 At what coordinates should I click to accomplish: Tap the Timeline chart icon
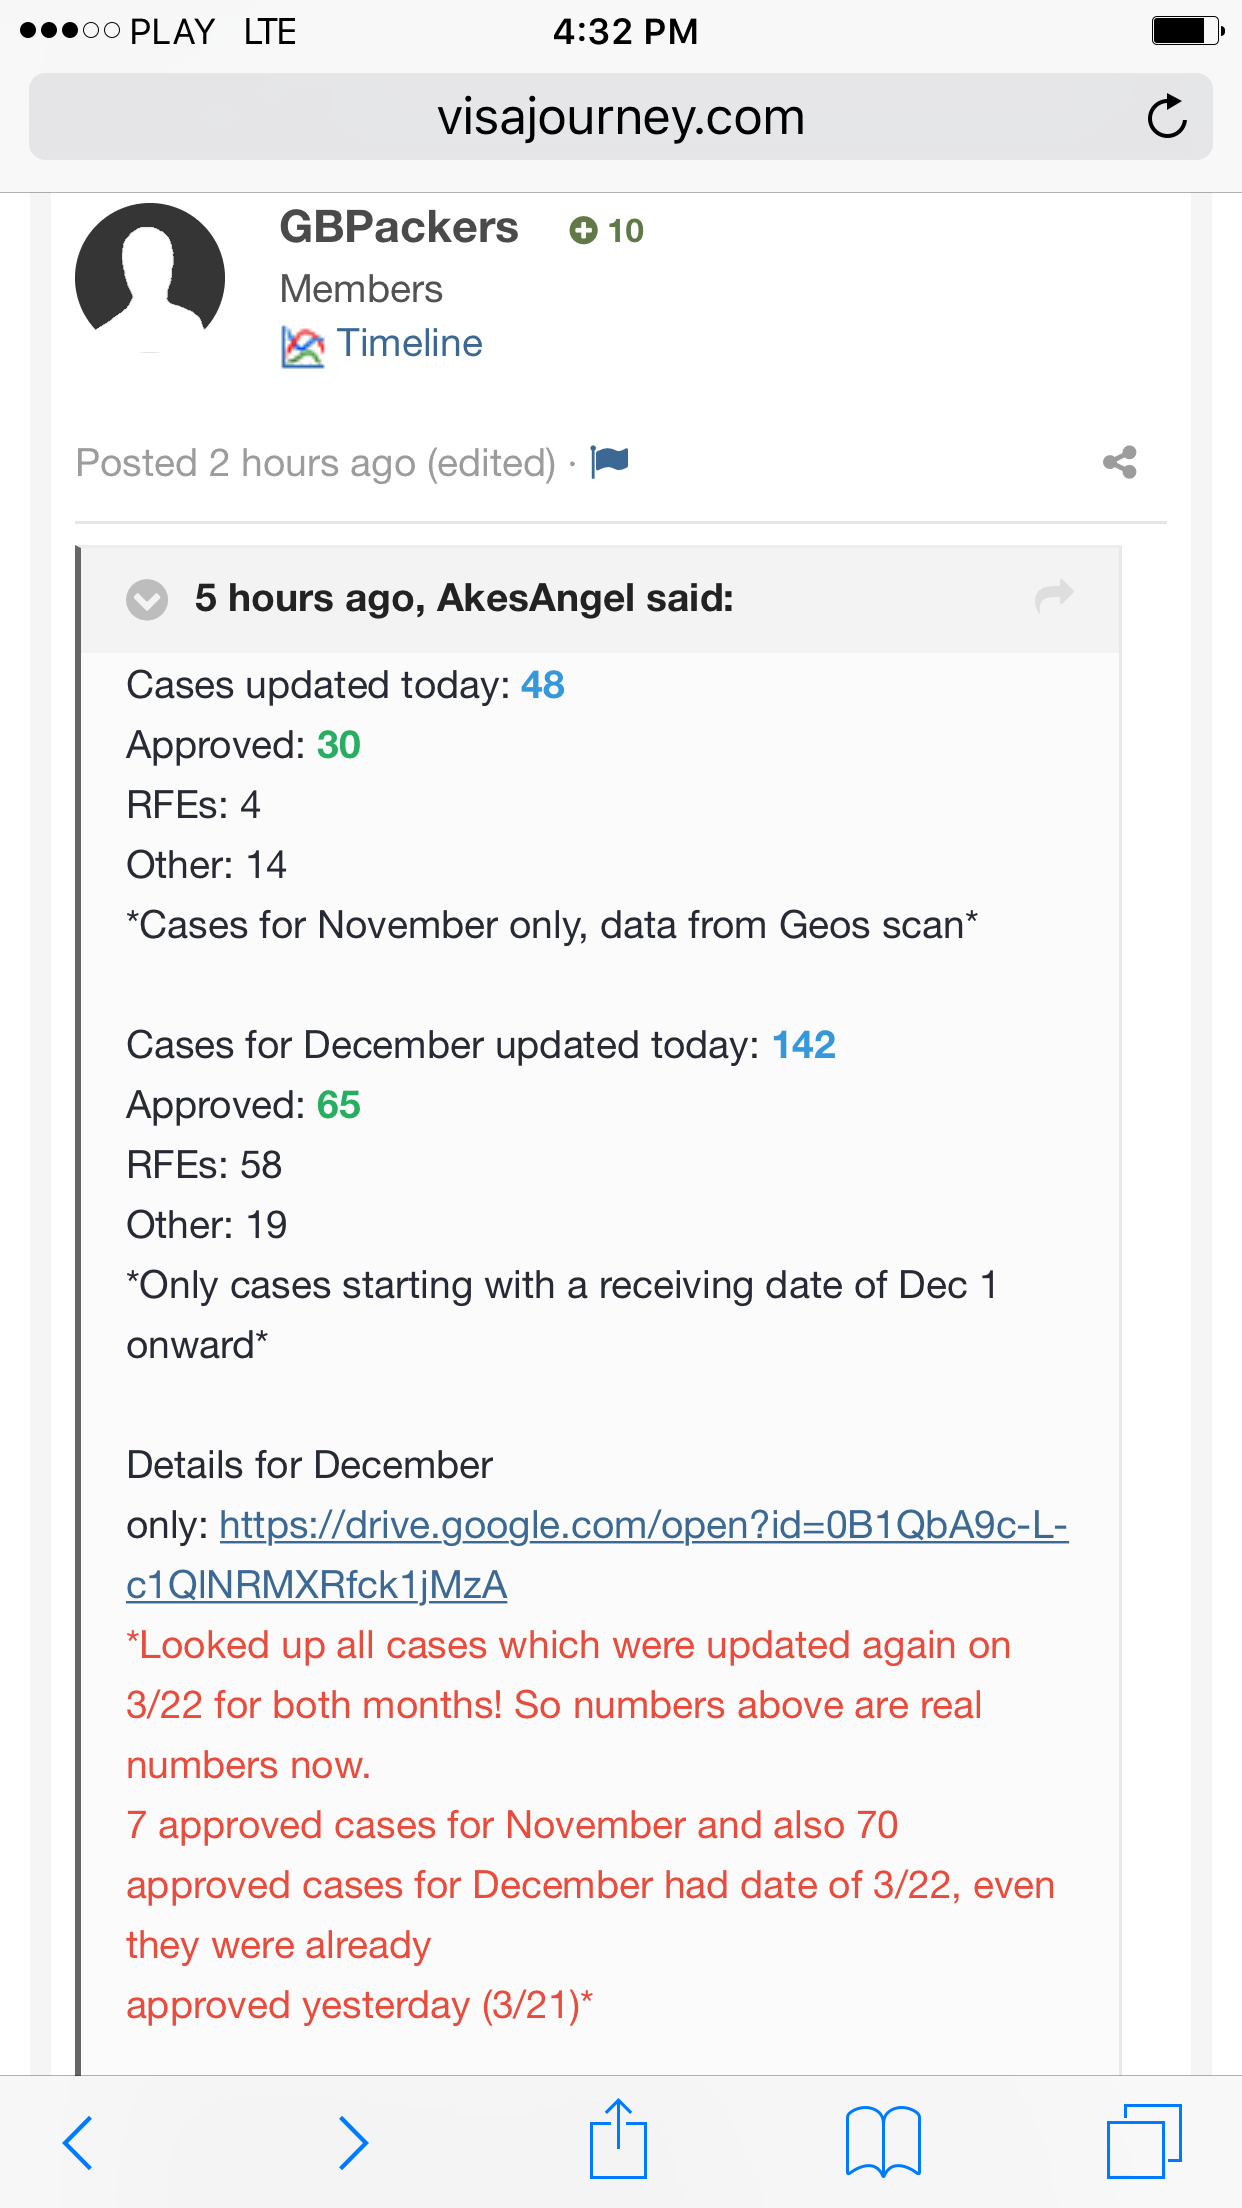(302, 346)
